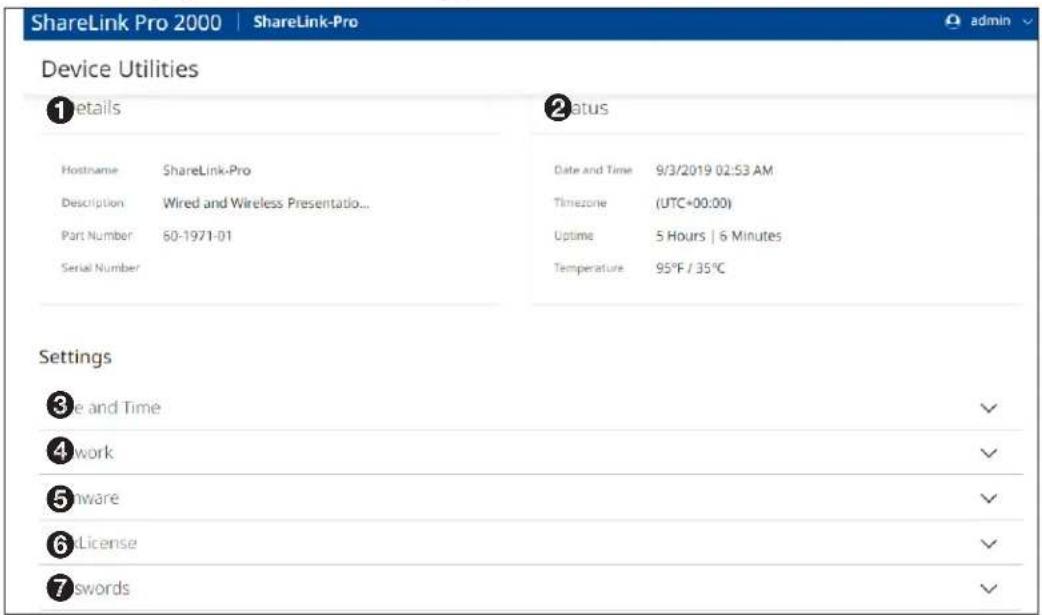This screenshot has width=1042, height=615.
Task: Click the ShareLink-Pro device name in header
Action: click(x=306, y=22)
